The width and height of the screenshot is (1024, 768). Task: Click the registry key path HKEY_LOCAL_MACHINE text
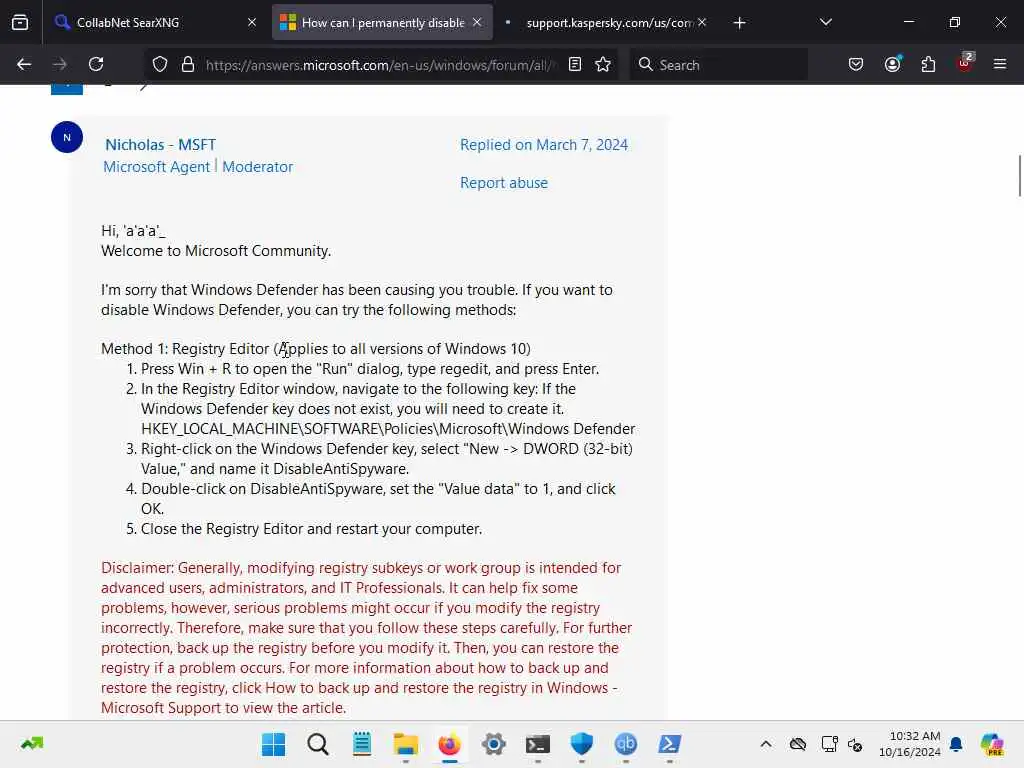pos(388,428)
